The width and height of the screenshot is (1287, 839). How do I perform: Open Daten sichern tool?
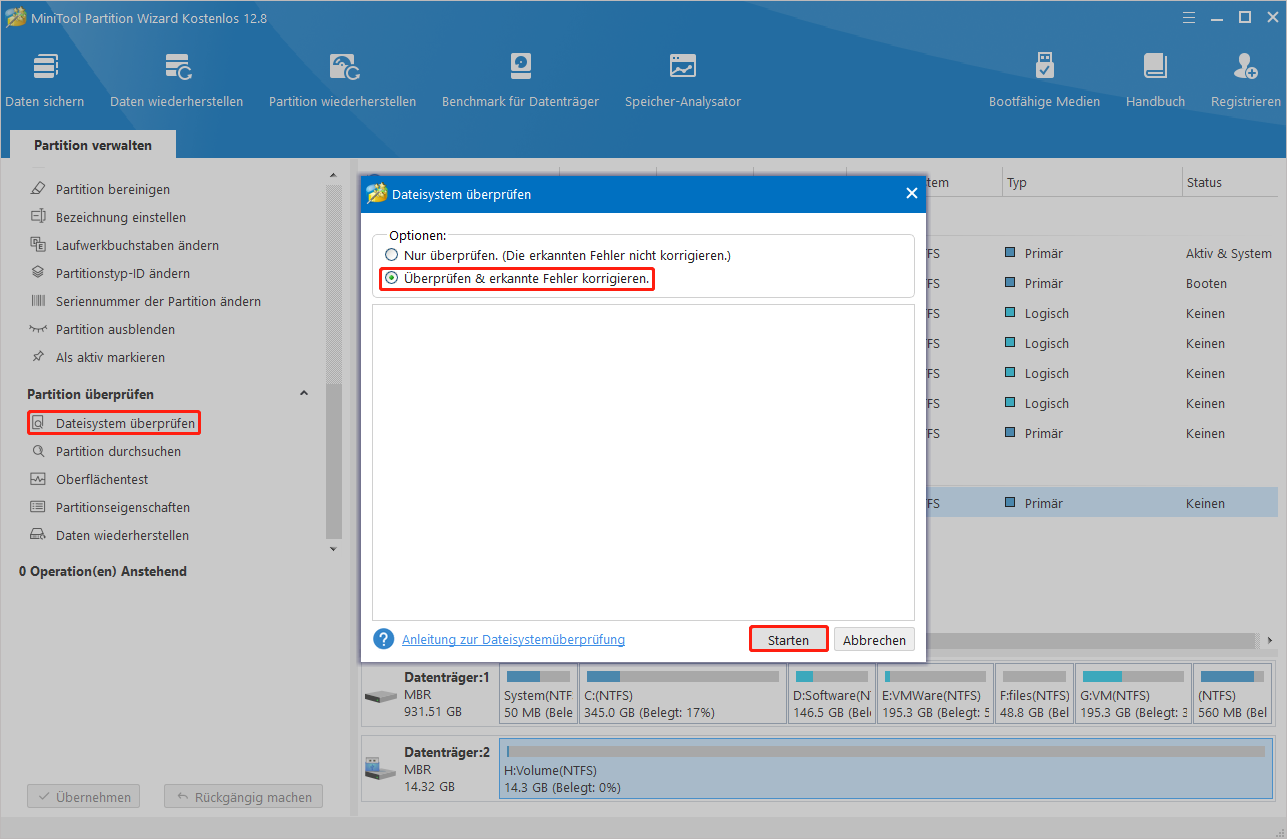(45, 80)
